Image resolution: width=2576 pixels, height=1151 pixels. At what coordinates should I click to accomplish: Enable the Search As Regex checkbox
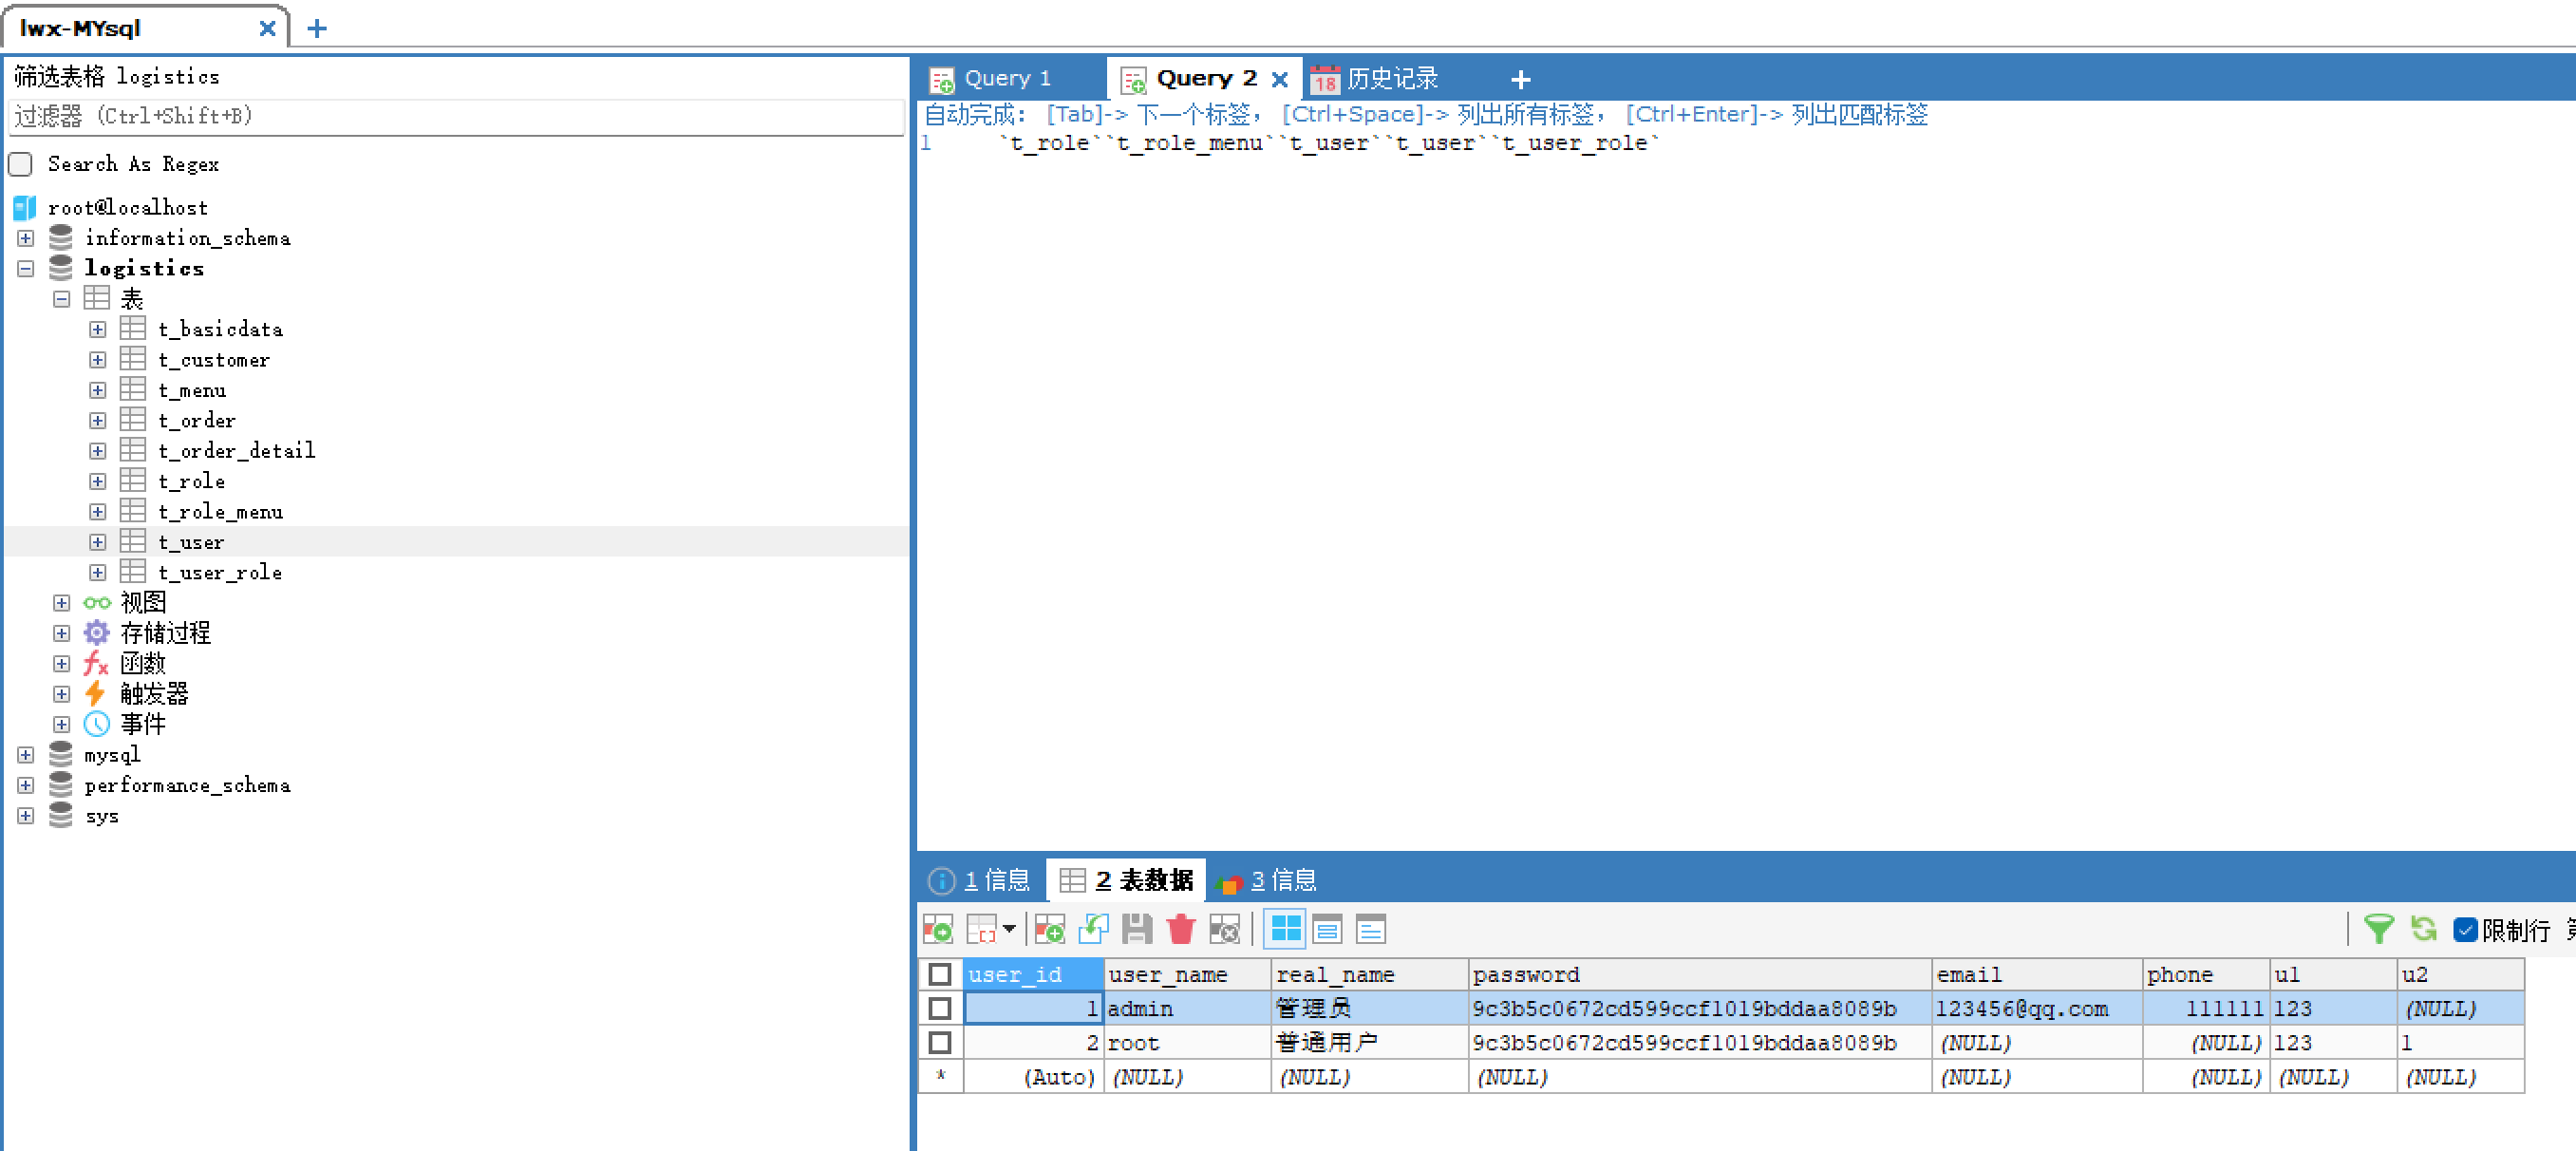(21, 164)
